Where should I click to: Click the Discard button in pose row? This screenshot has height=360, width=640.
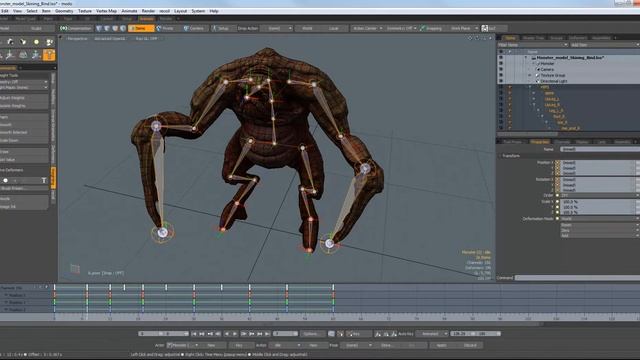pyautogui.click(x=470, y=345)
